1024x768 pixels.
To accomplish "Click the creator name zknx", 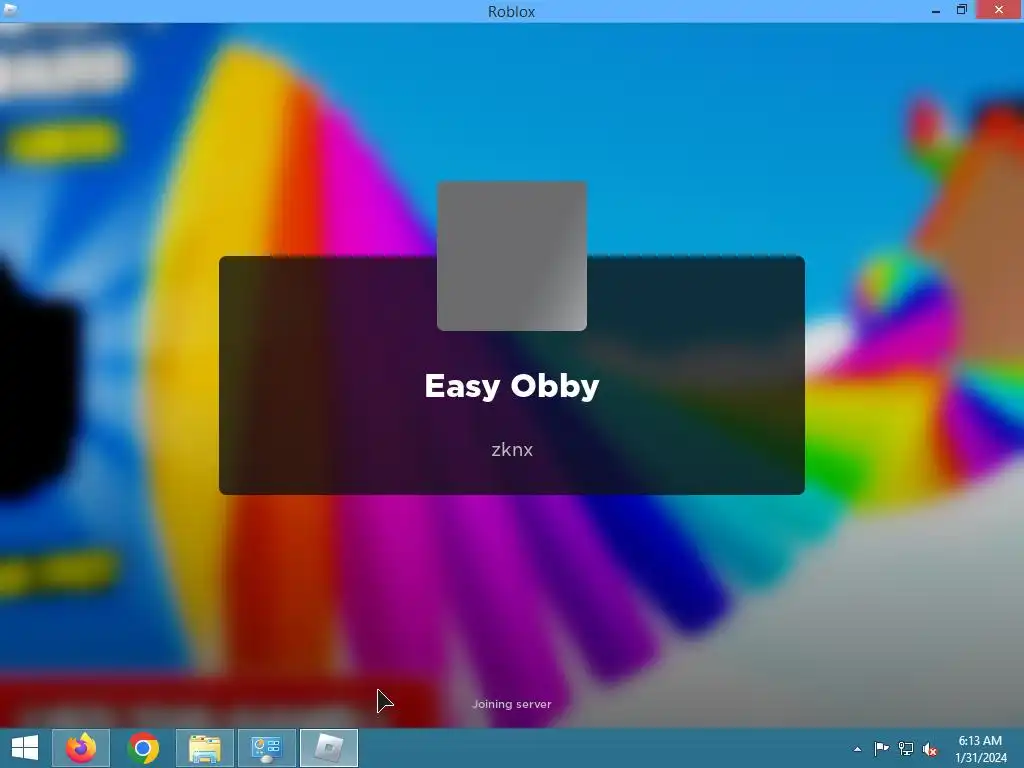I will pos(512,450).
